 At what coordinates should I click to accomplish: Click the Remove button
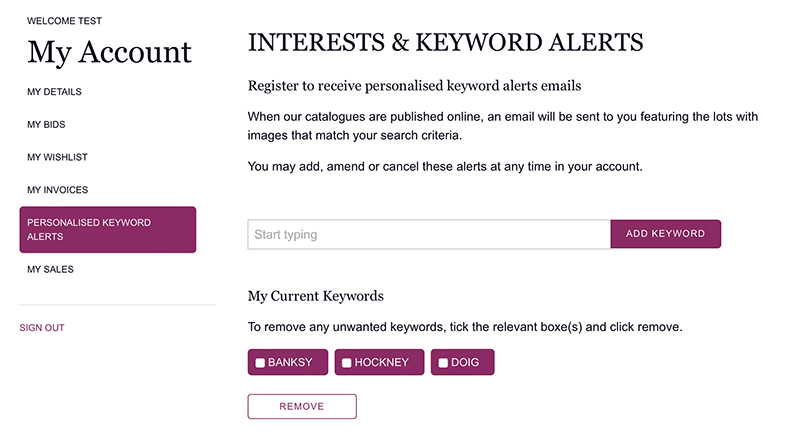click(302, 407)
